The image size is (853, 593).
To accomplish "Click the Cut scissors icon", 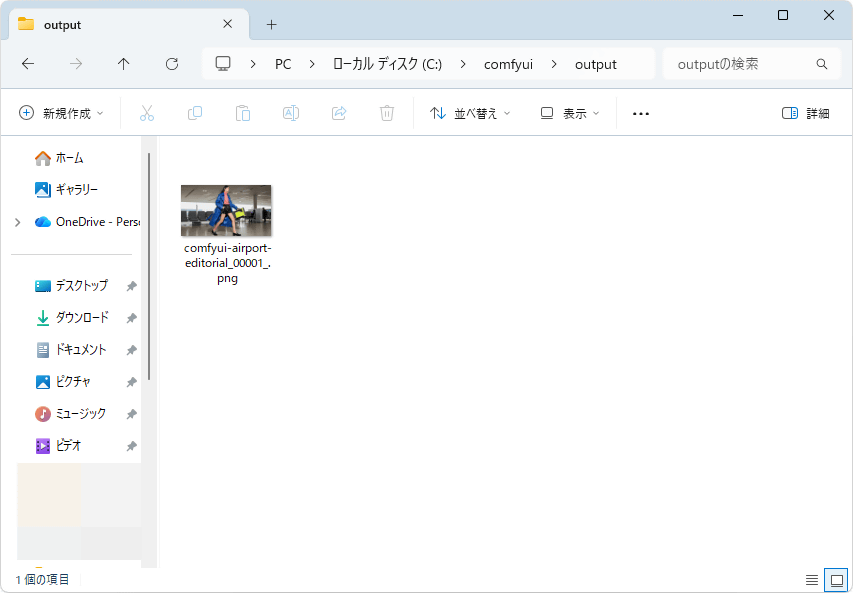I will pyautogui.click(x=147, y=113).
